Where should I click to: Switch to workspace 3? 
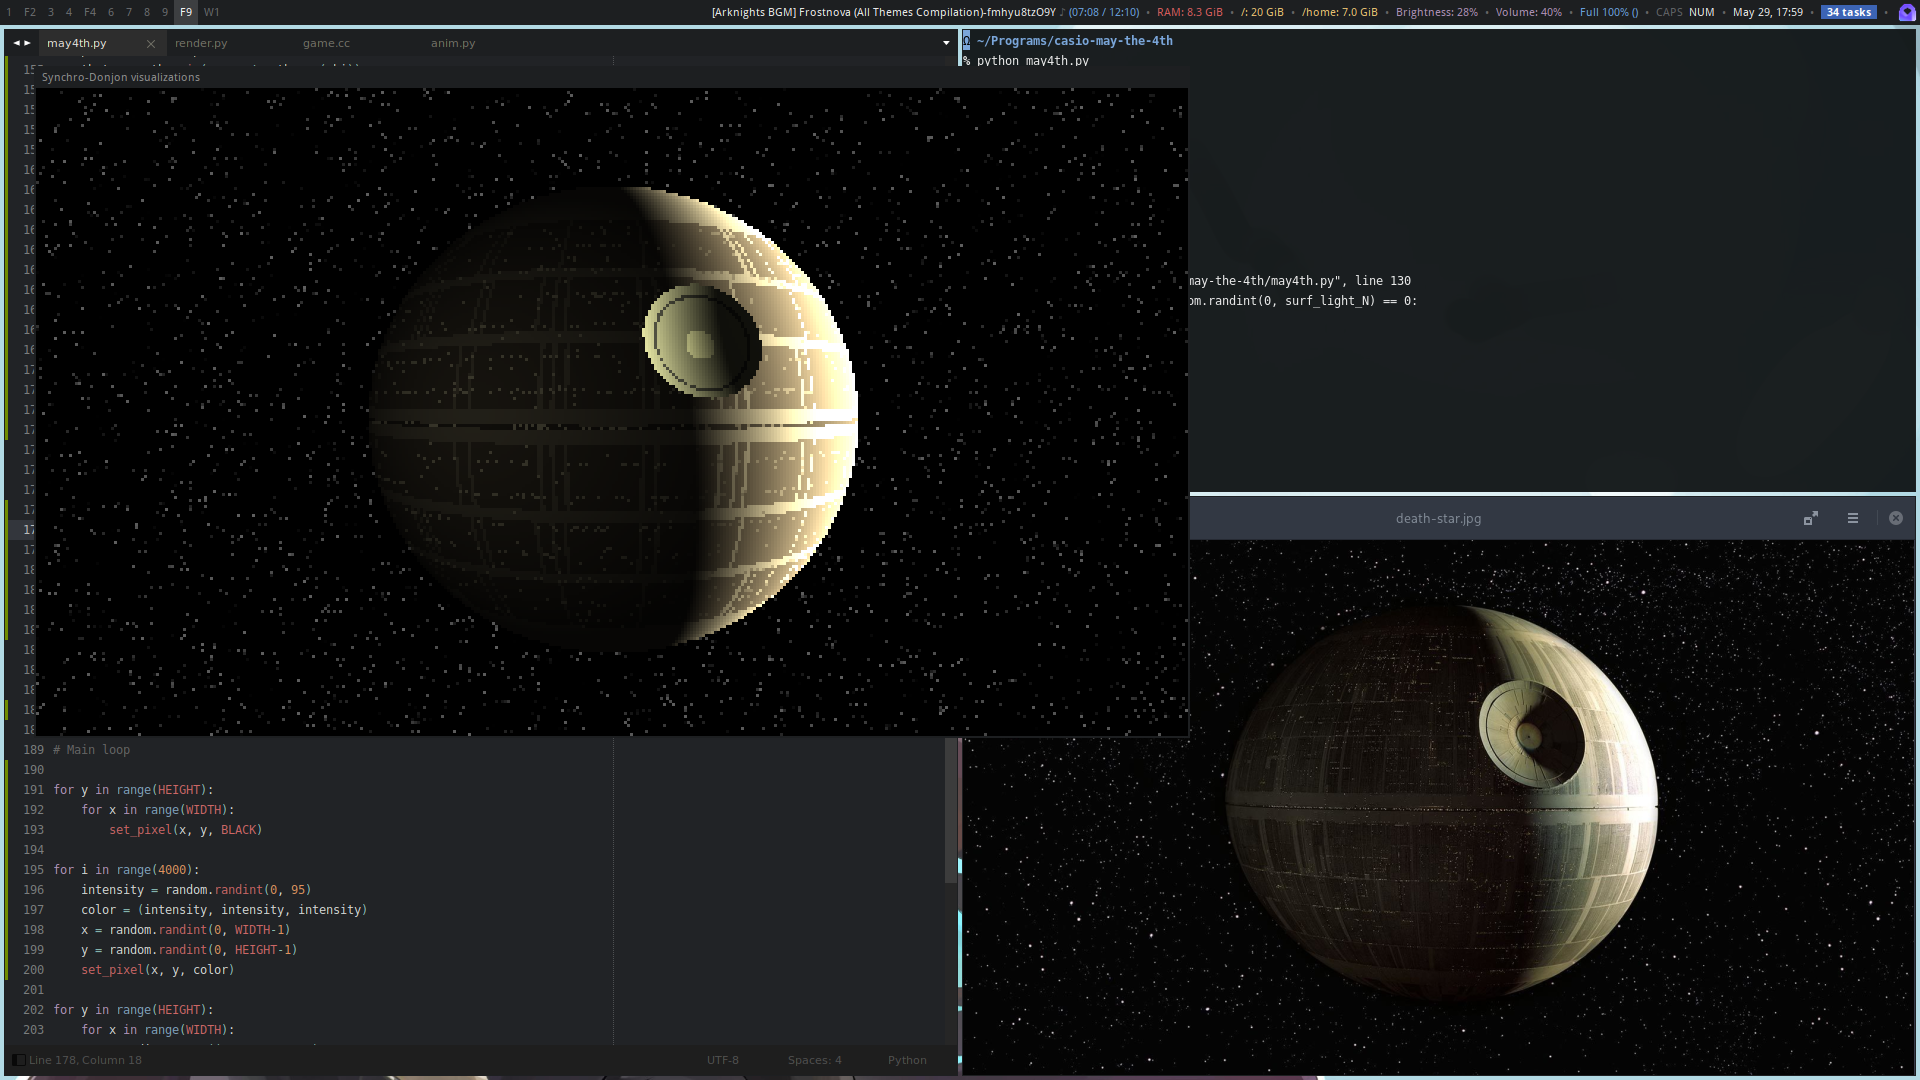(x=50, y=12)
